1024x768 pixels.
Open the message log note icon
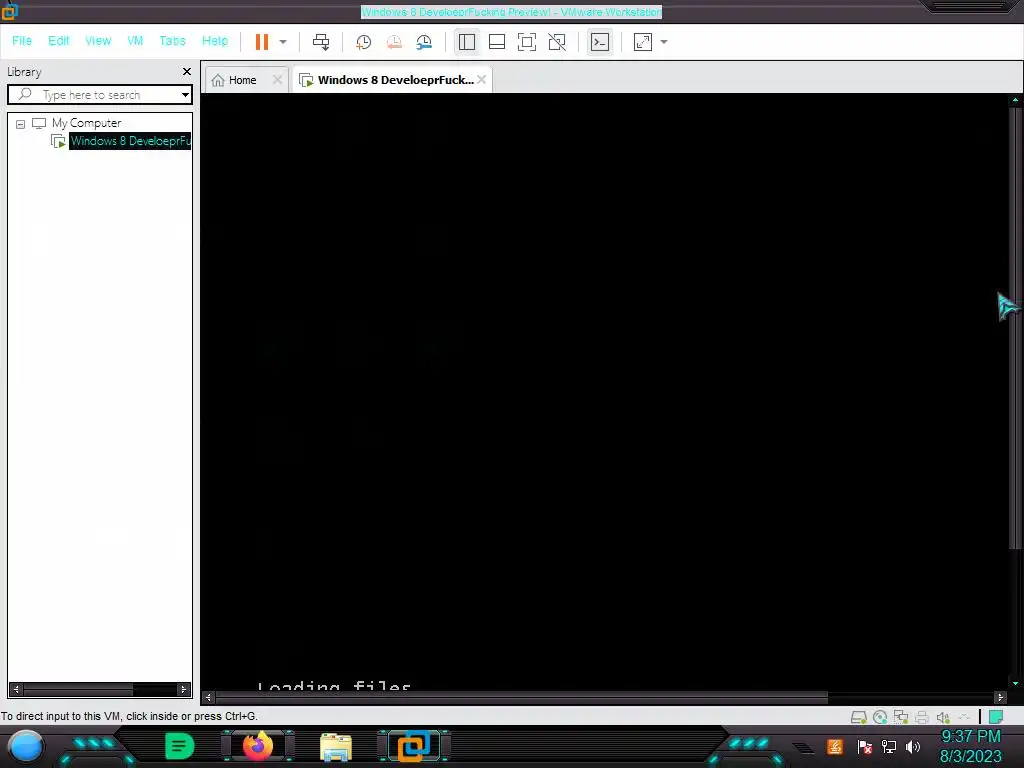[996, 717]
